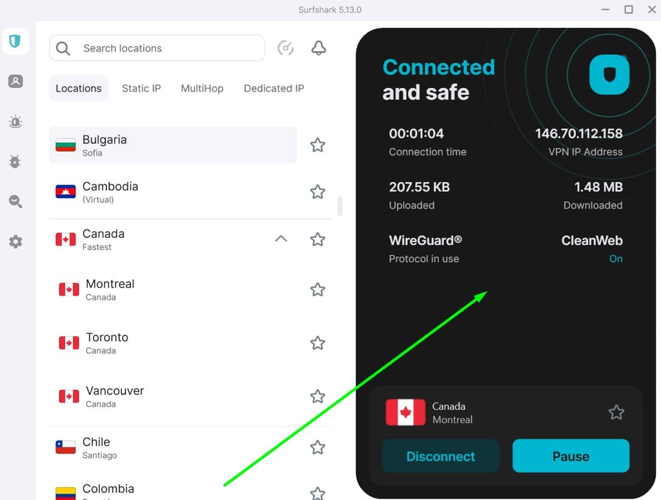Open the Antivirus bug icon in sidebar
Screen dimensions: 661x500
pos(15,162)
